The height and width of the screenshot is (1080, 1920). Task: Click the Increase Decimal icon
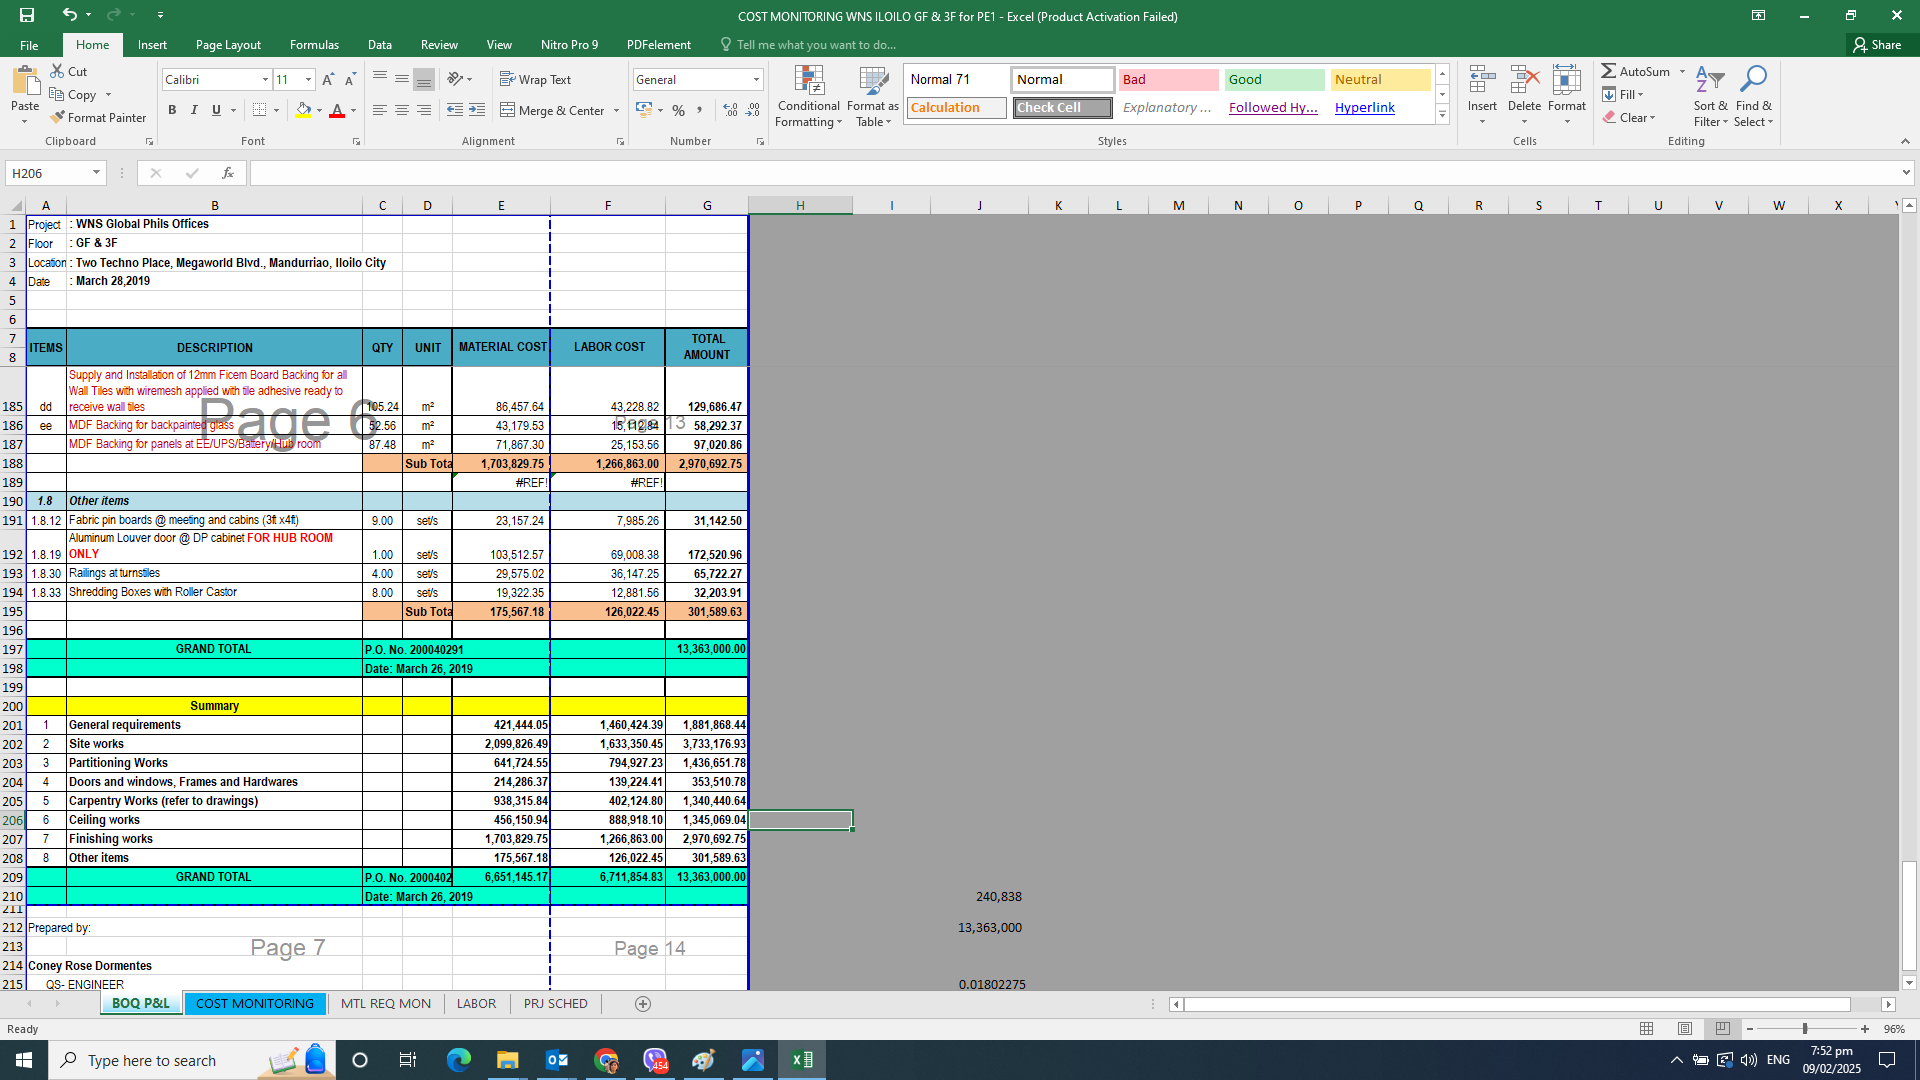click(729, 111)
